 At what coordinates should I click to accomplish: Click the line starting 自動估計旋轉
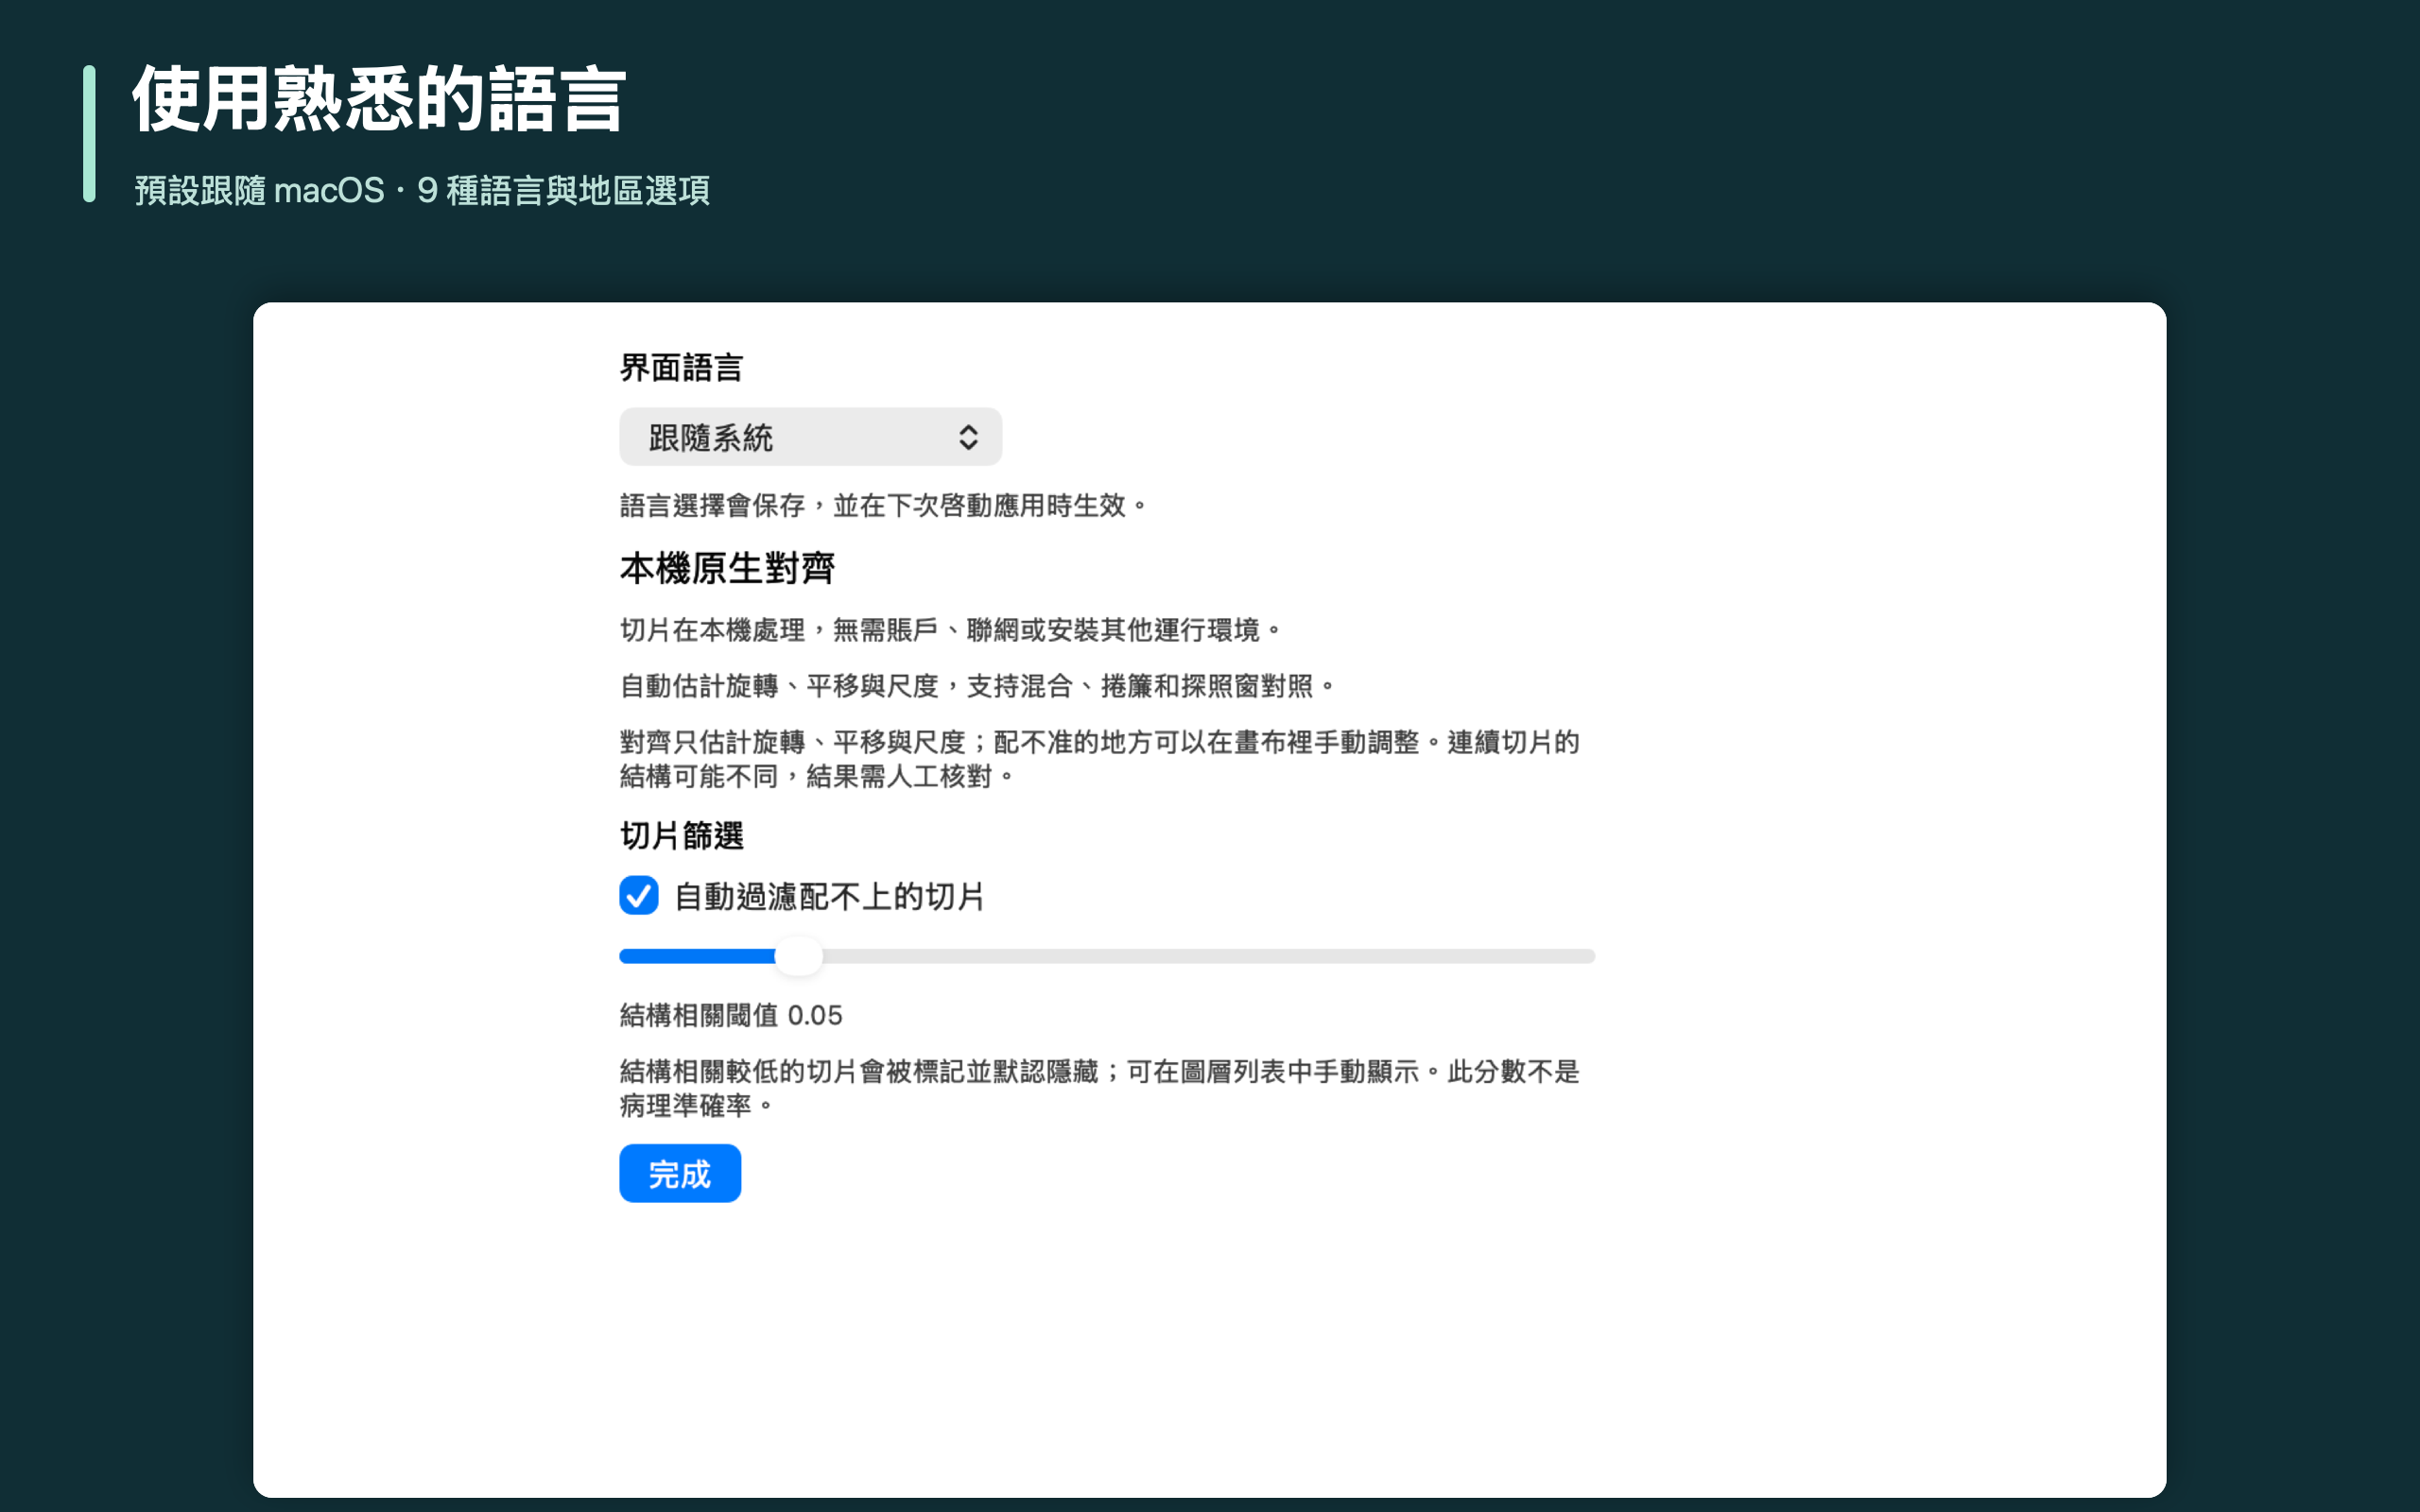click(x=977, y=686)
